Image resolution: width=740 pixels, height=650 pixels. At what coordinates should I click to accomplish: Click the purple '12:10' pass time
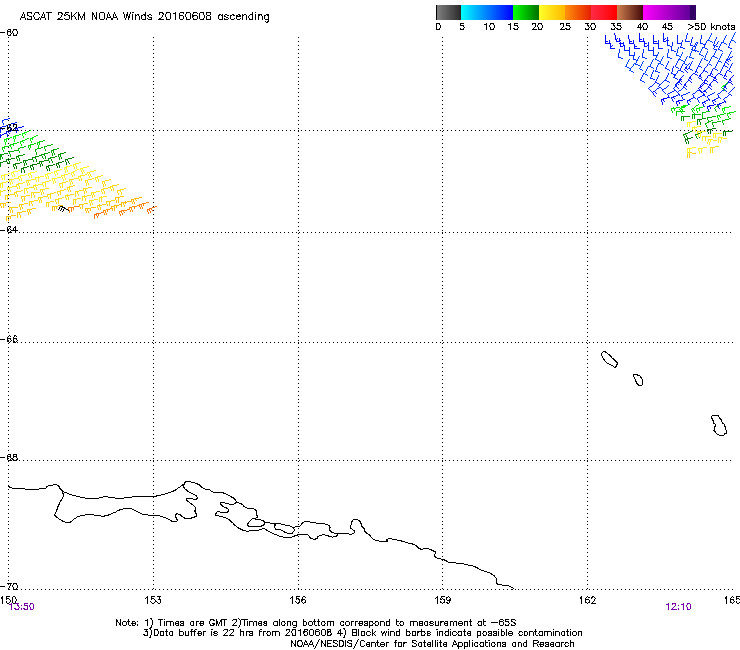[678, 607]
